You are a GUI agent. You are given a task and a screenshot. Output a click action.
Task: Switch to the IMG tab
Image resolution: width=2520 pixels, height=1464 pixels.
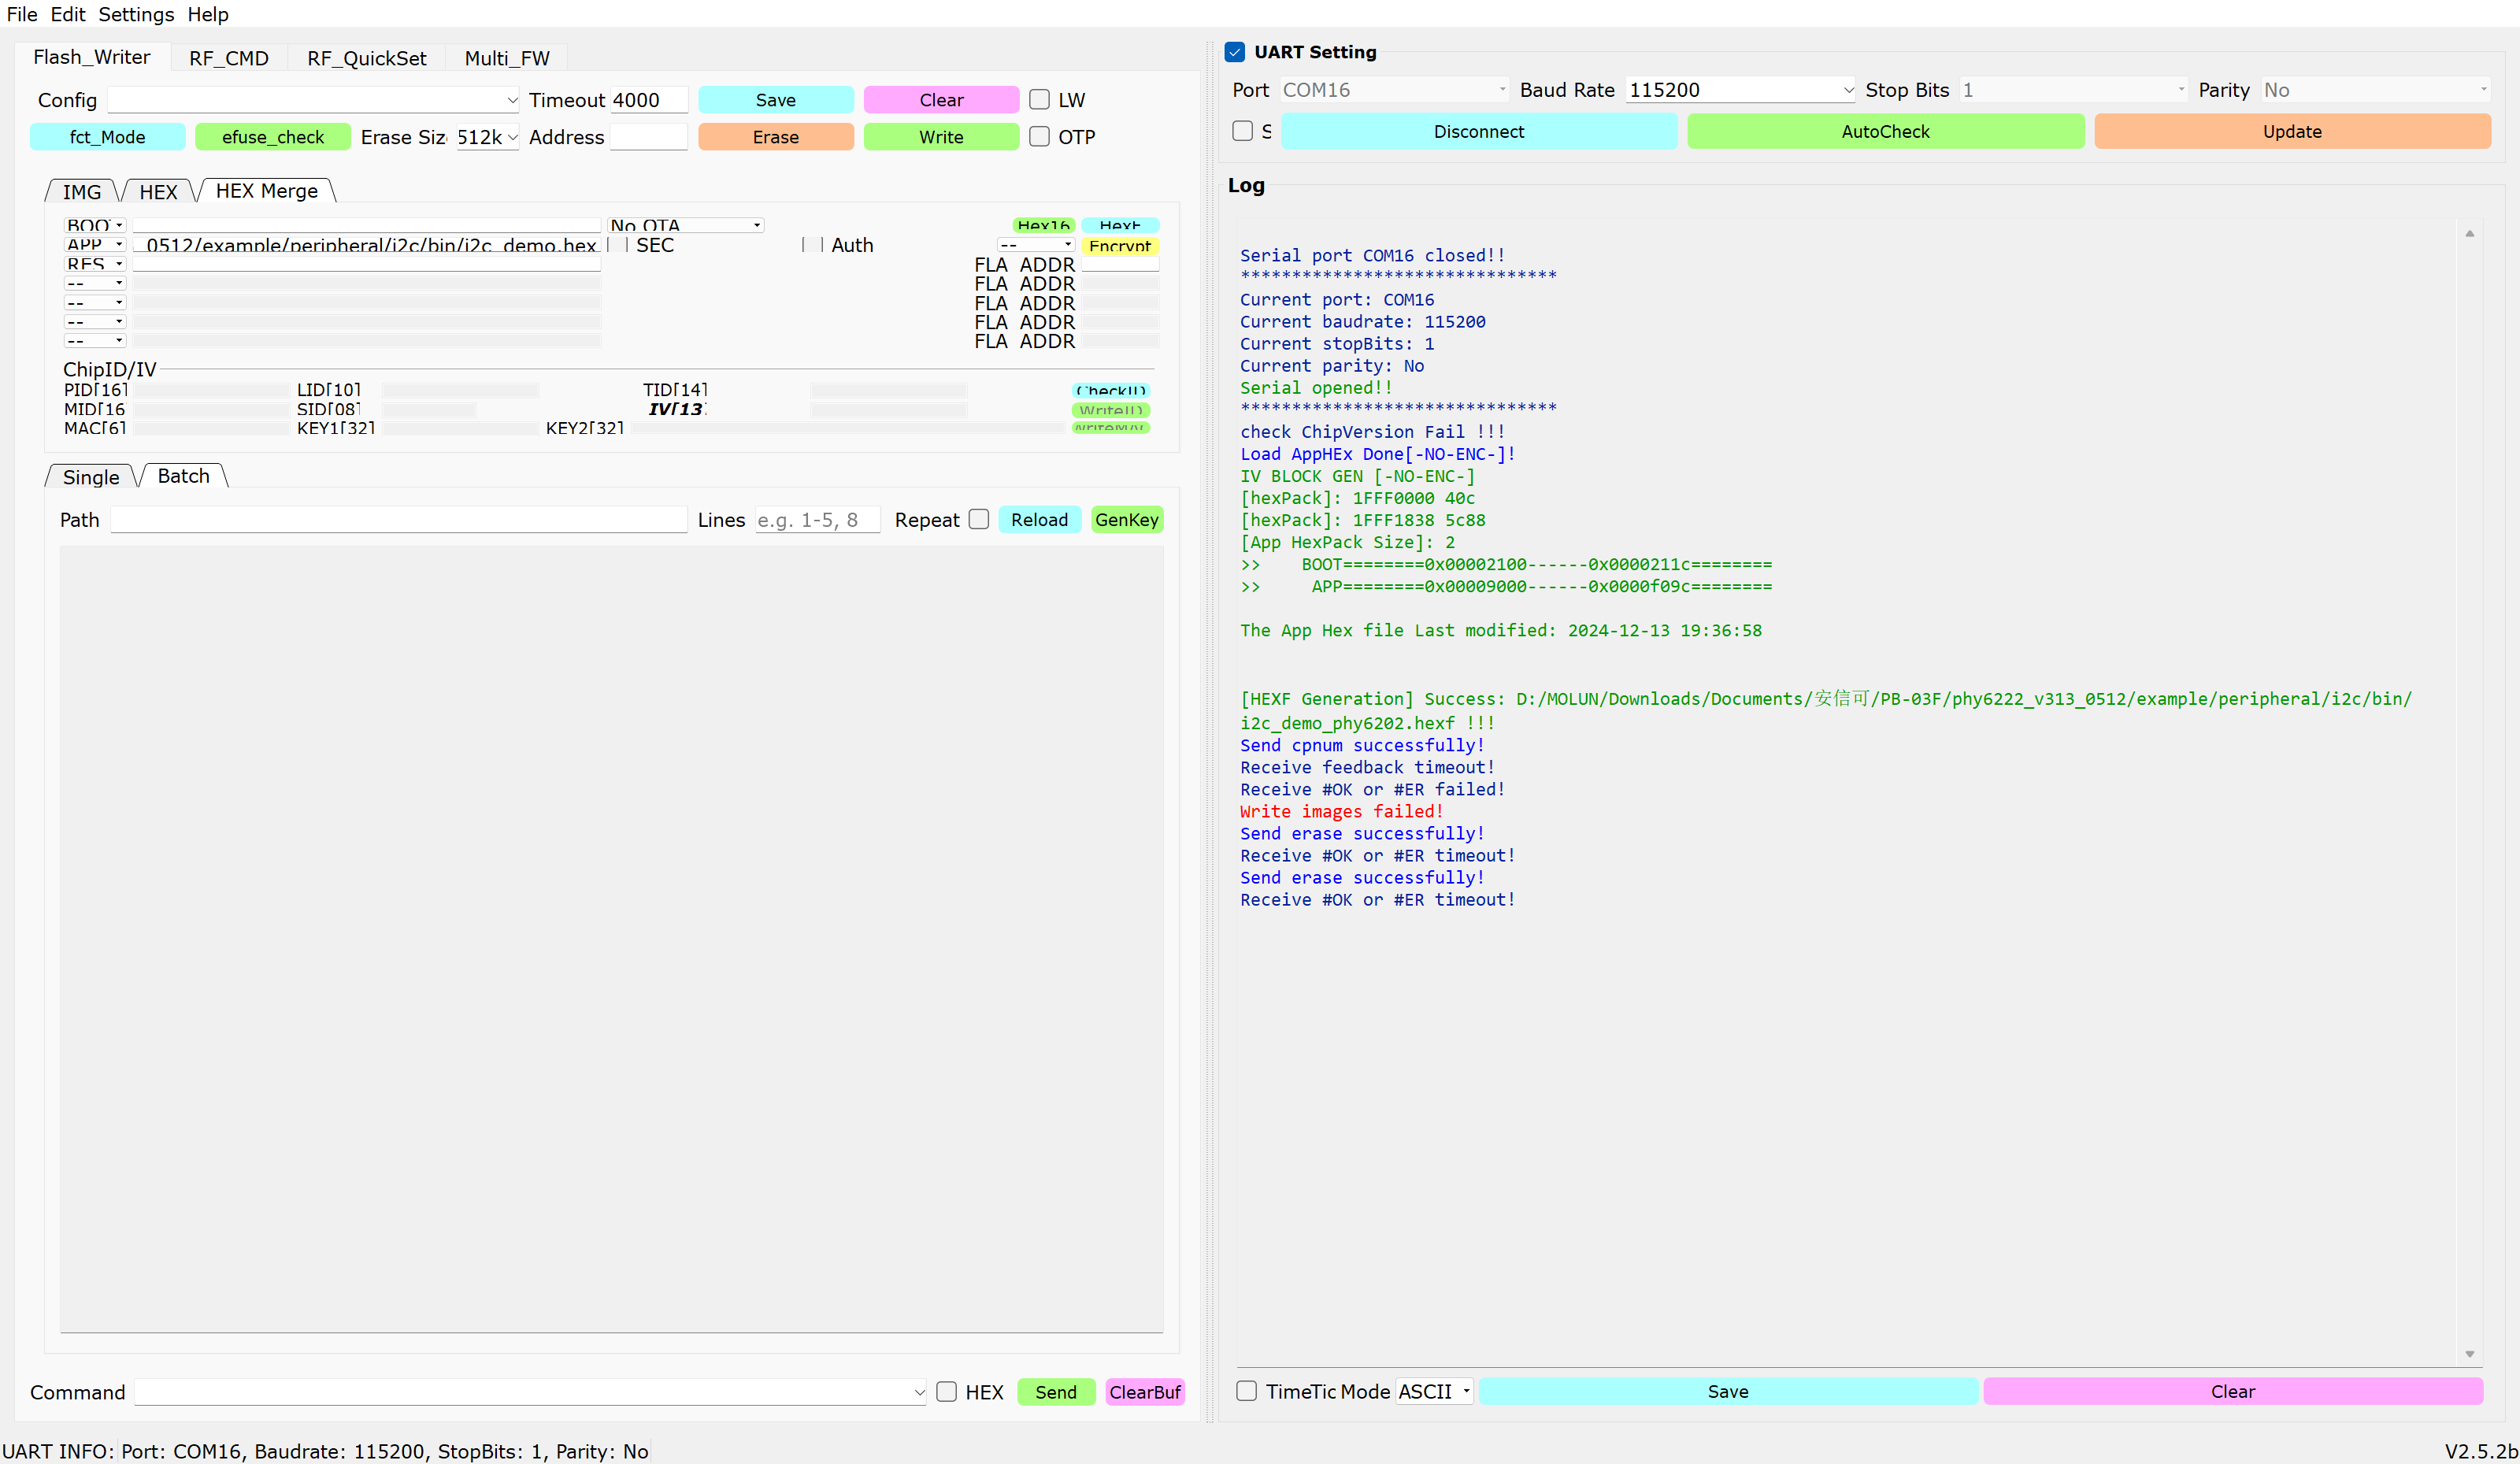point(82,191)
